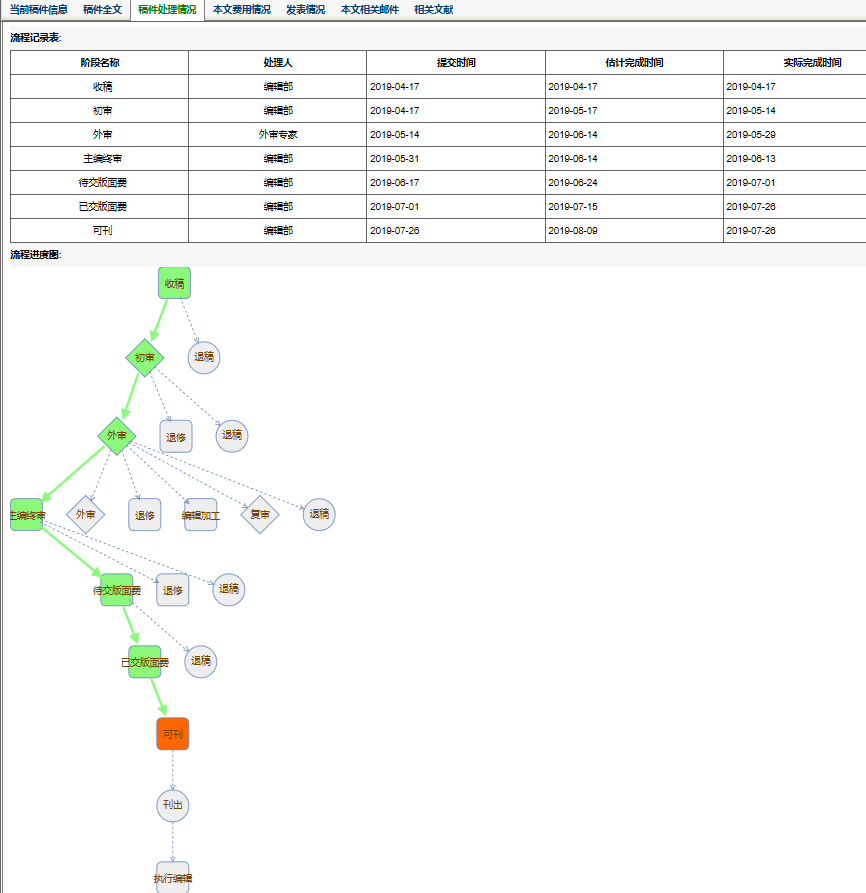Click the green 待交版面费 node
The image size is (866, 893).
pos(117,590)
